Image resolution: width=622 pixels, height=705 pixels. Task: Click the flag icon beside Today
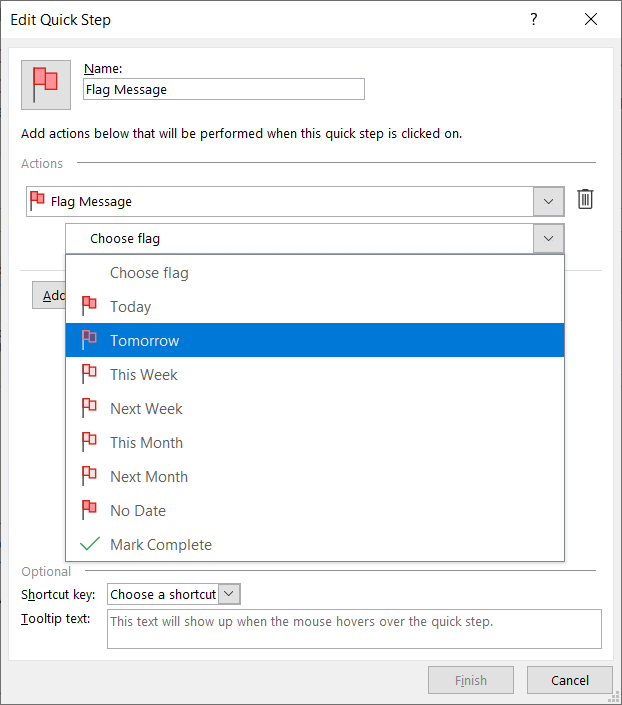pos(90,307)
